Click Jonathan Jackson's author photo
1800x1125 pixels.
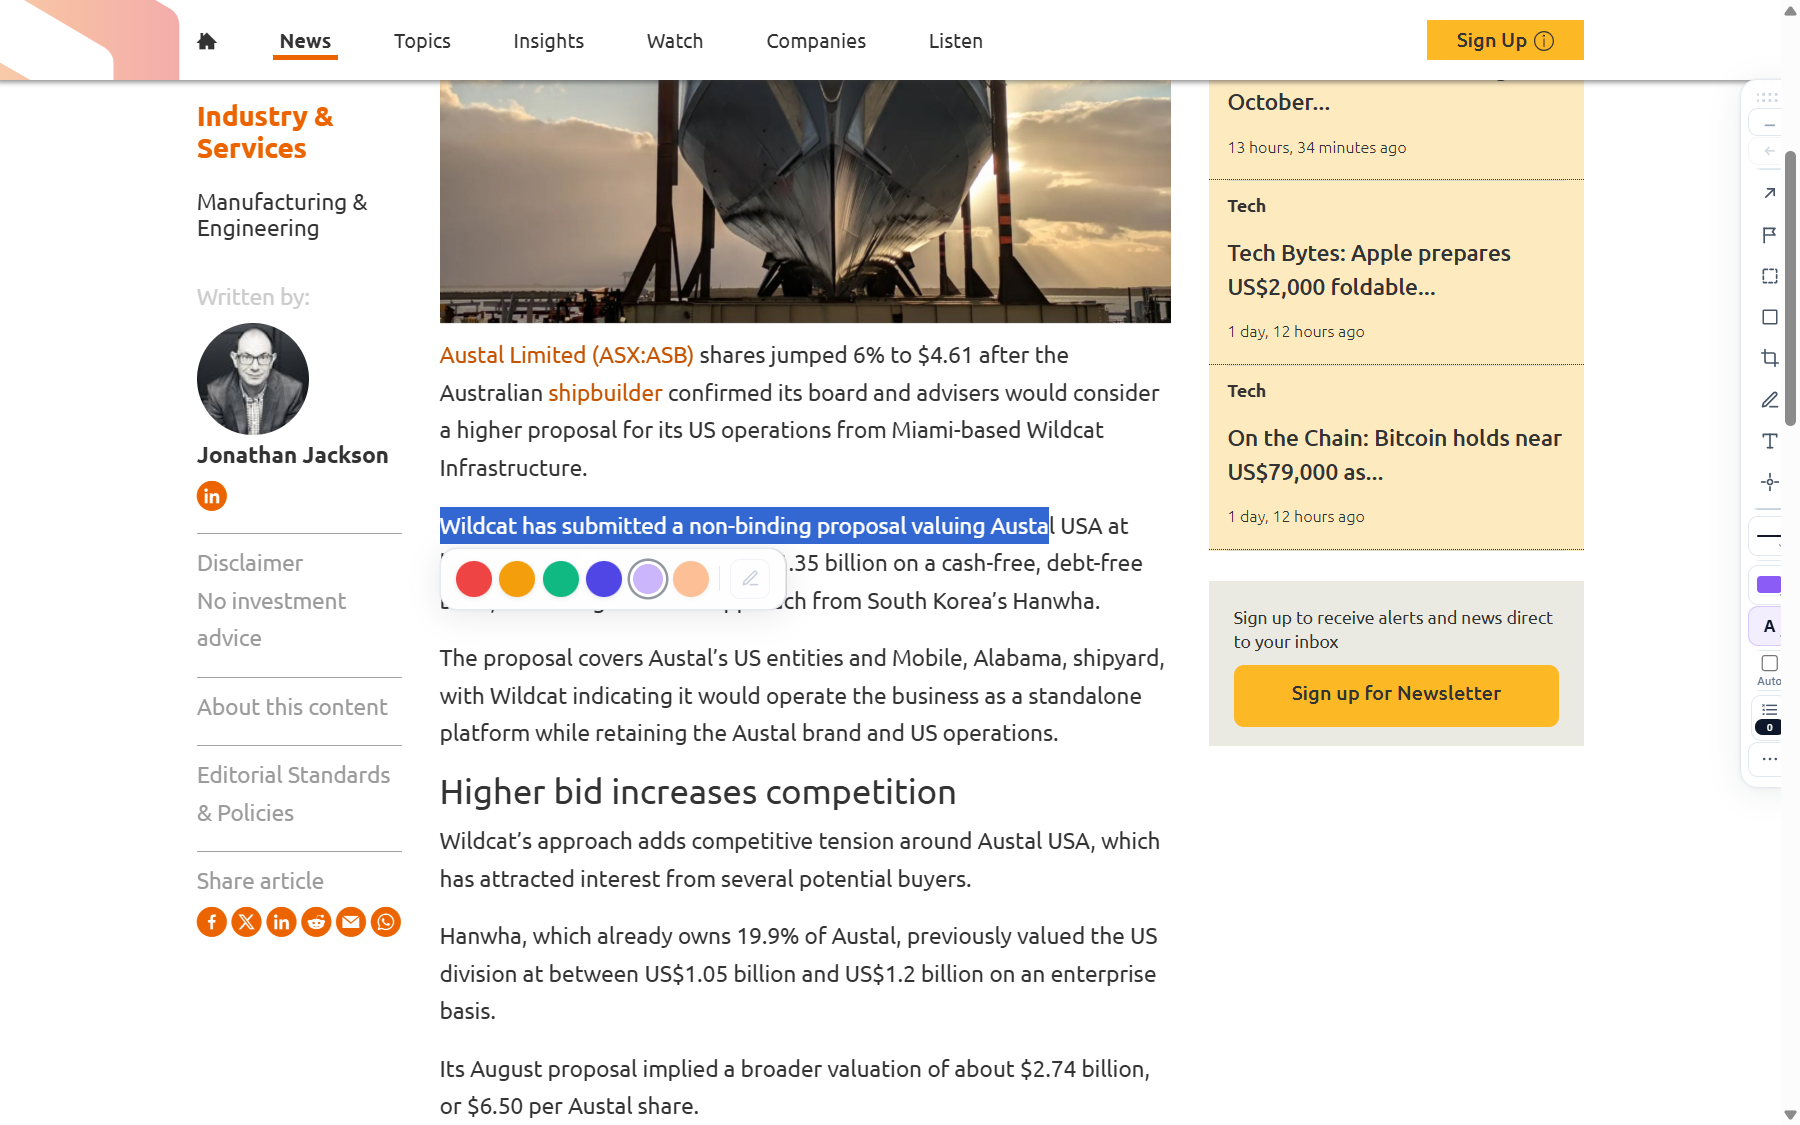253,379
